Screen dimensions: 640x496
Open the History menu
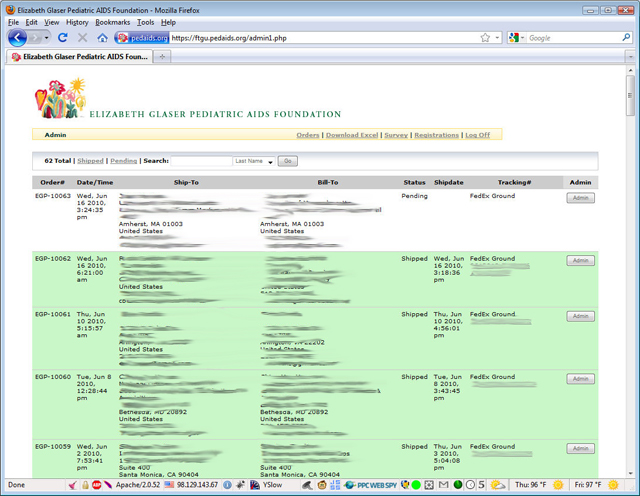click(77, 22)
